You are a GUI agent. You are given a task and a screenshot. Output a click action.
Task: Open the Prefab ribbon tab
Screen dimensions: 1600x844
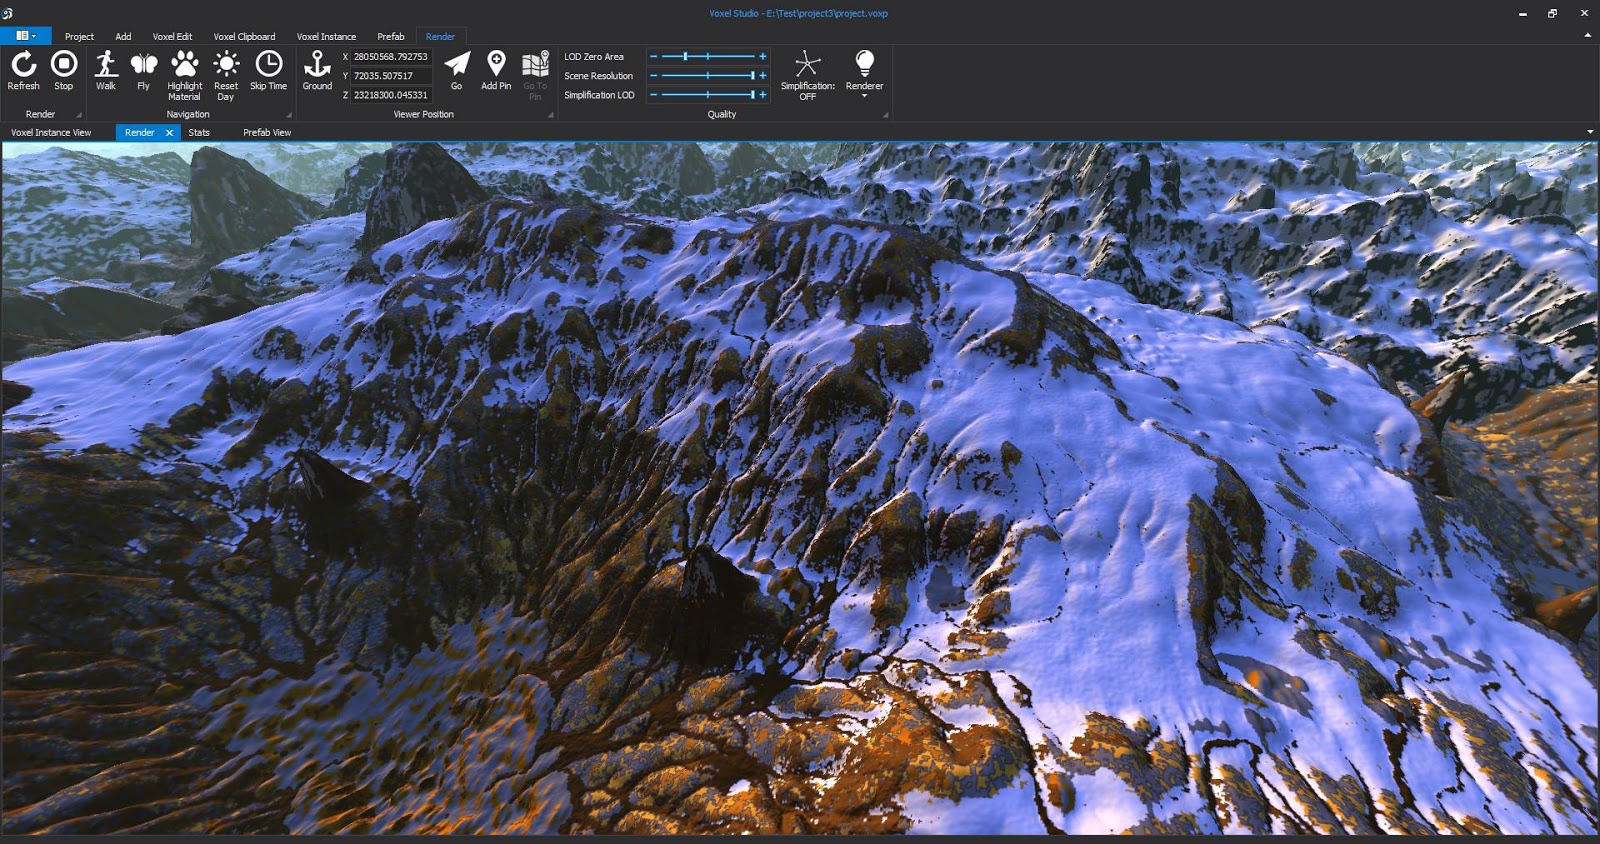pos(391,37)
